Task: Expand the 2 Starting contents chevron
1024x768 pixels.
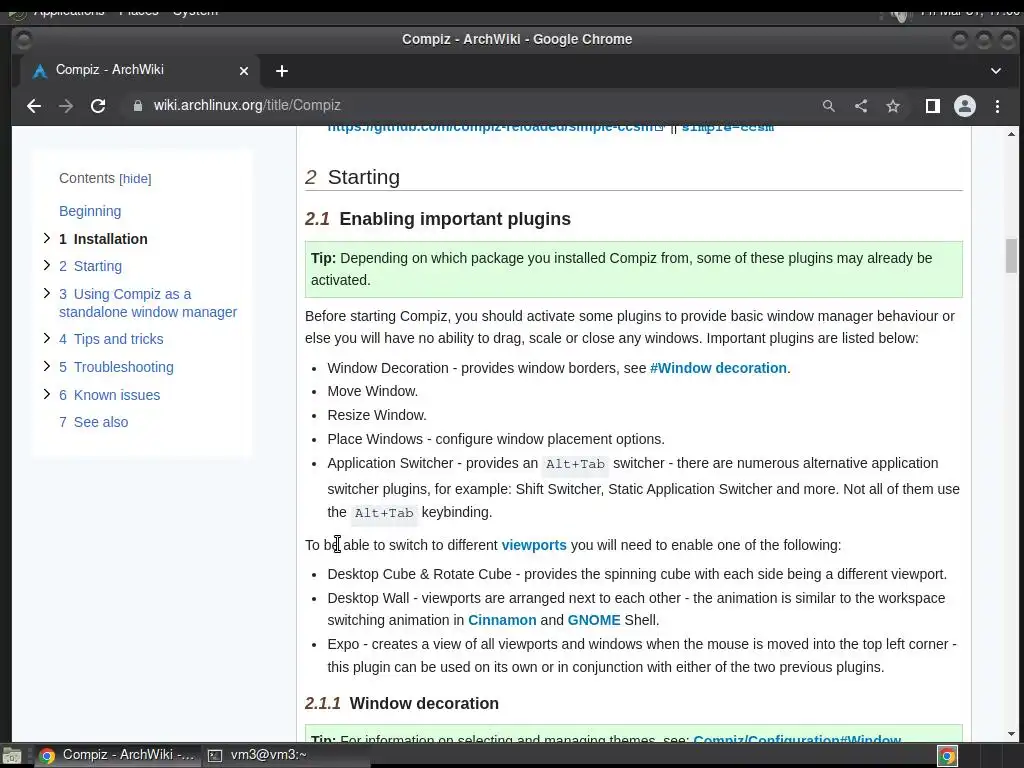Action: tap(46, 265)
